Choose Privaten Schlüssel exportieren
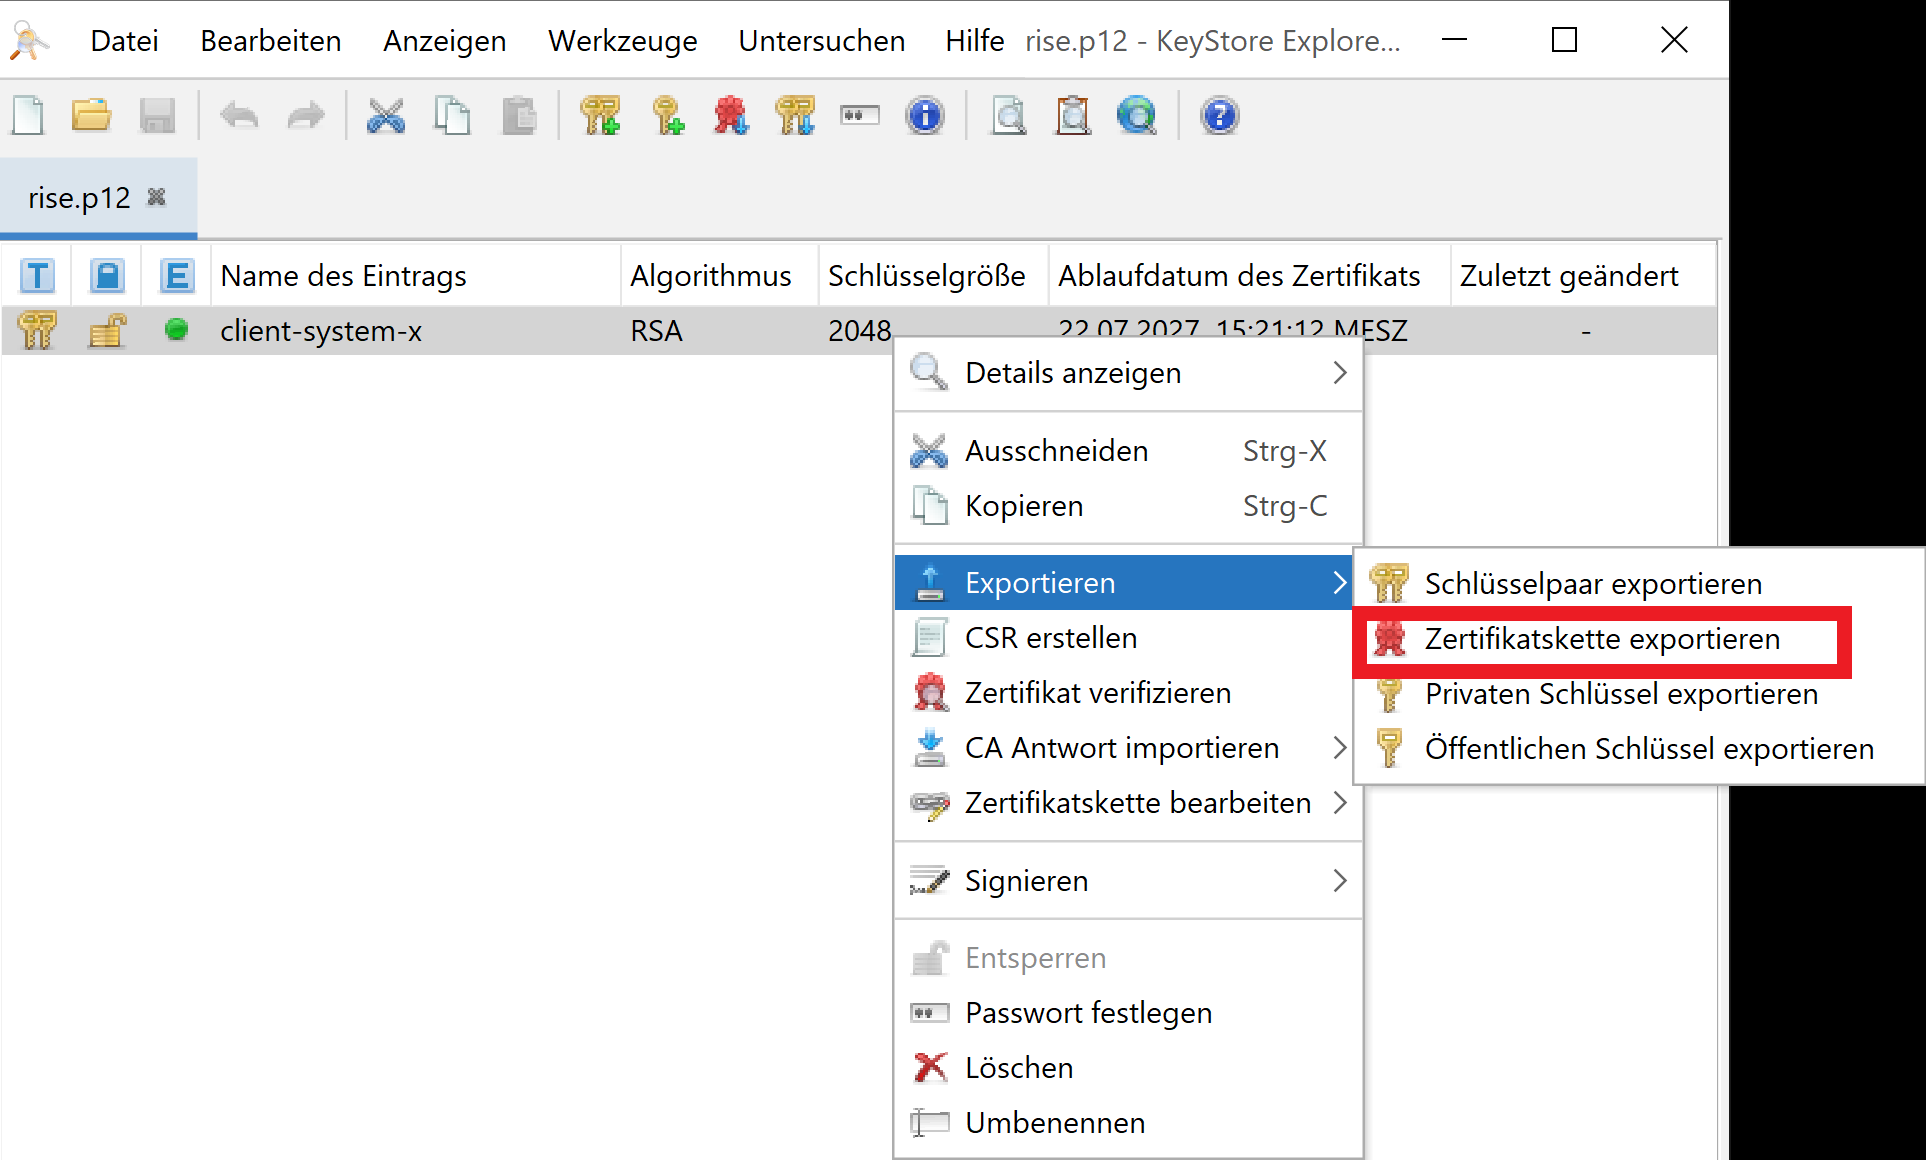1926x1160 pixels. (1620, 694)
